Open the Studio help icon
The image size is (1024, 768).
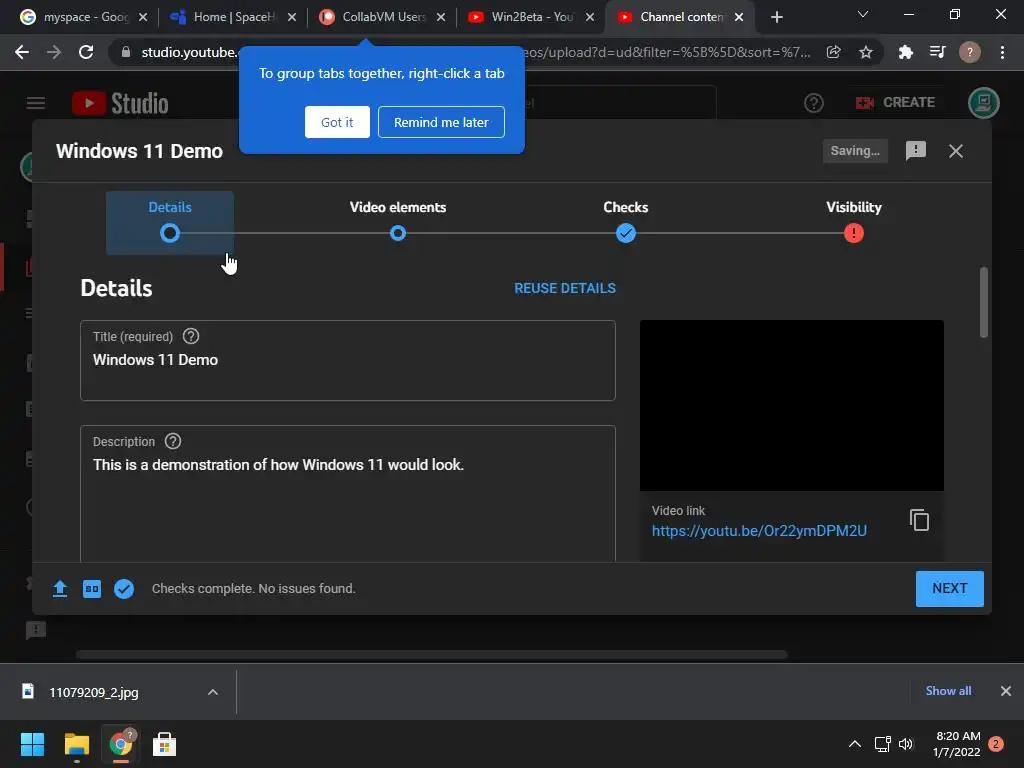(814, 103)
